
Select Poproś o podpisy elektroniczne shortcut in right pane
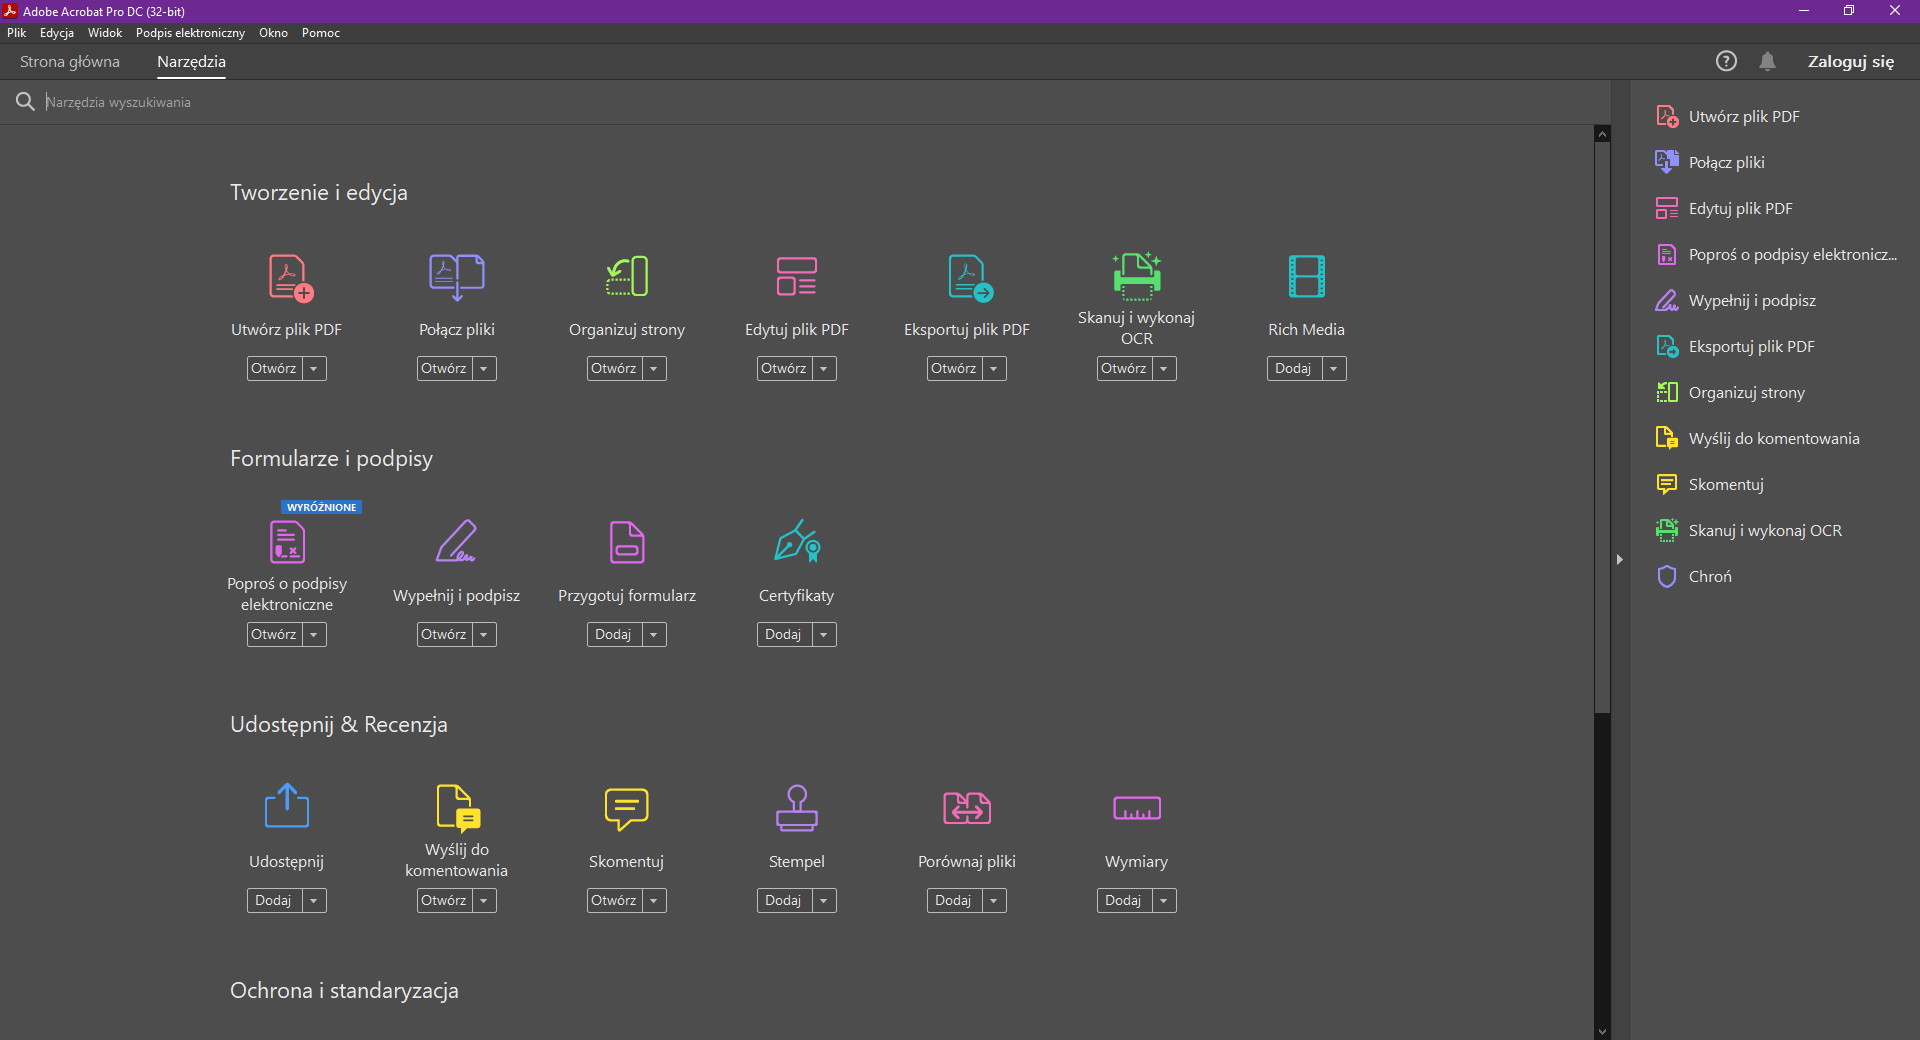click(x=1776, y=255)
